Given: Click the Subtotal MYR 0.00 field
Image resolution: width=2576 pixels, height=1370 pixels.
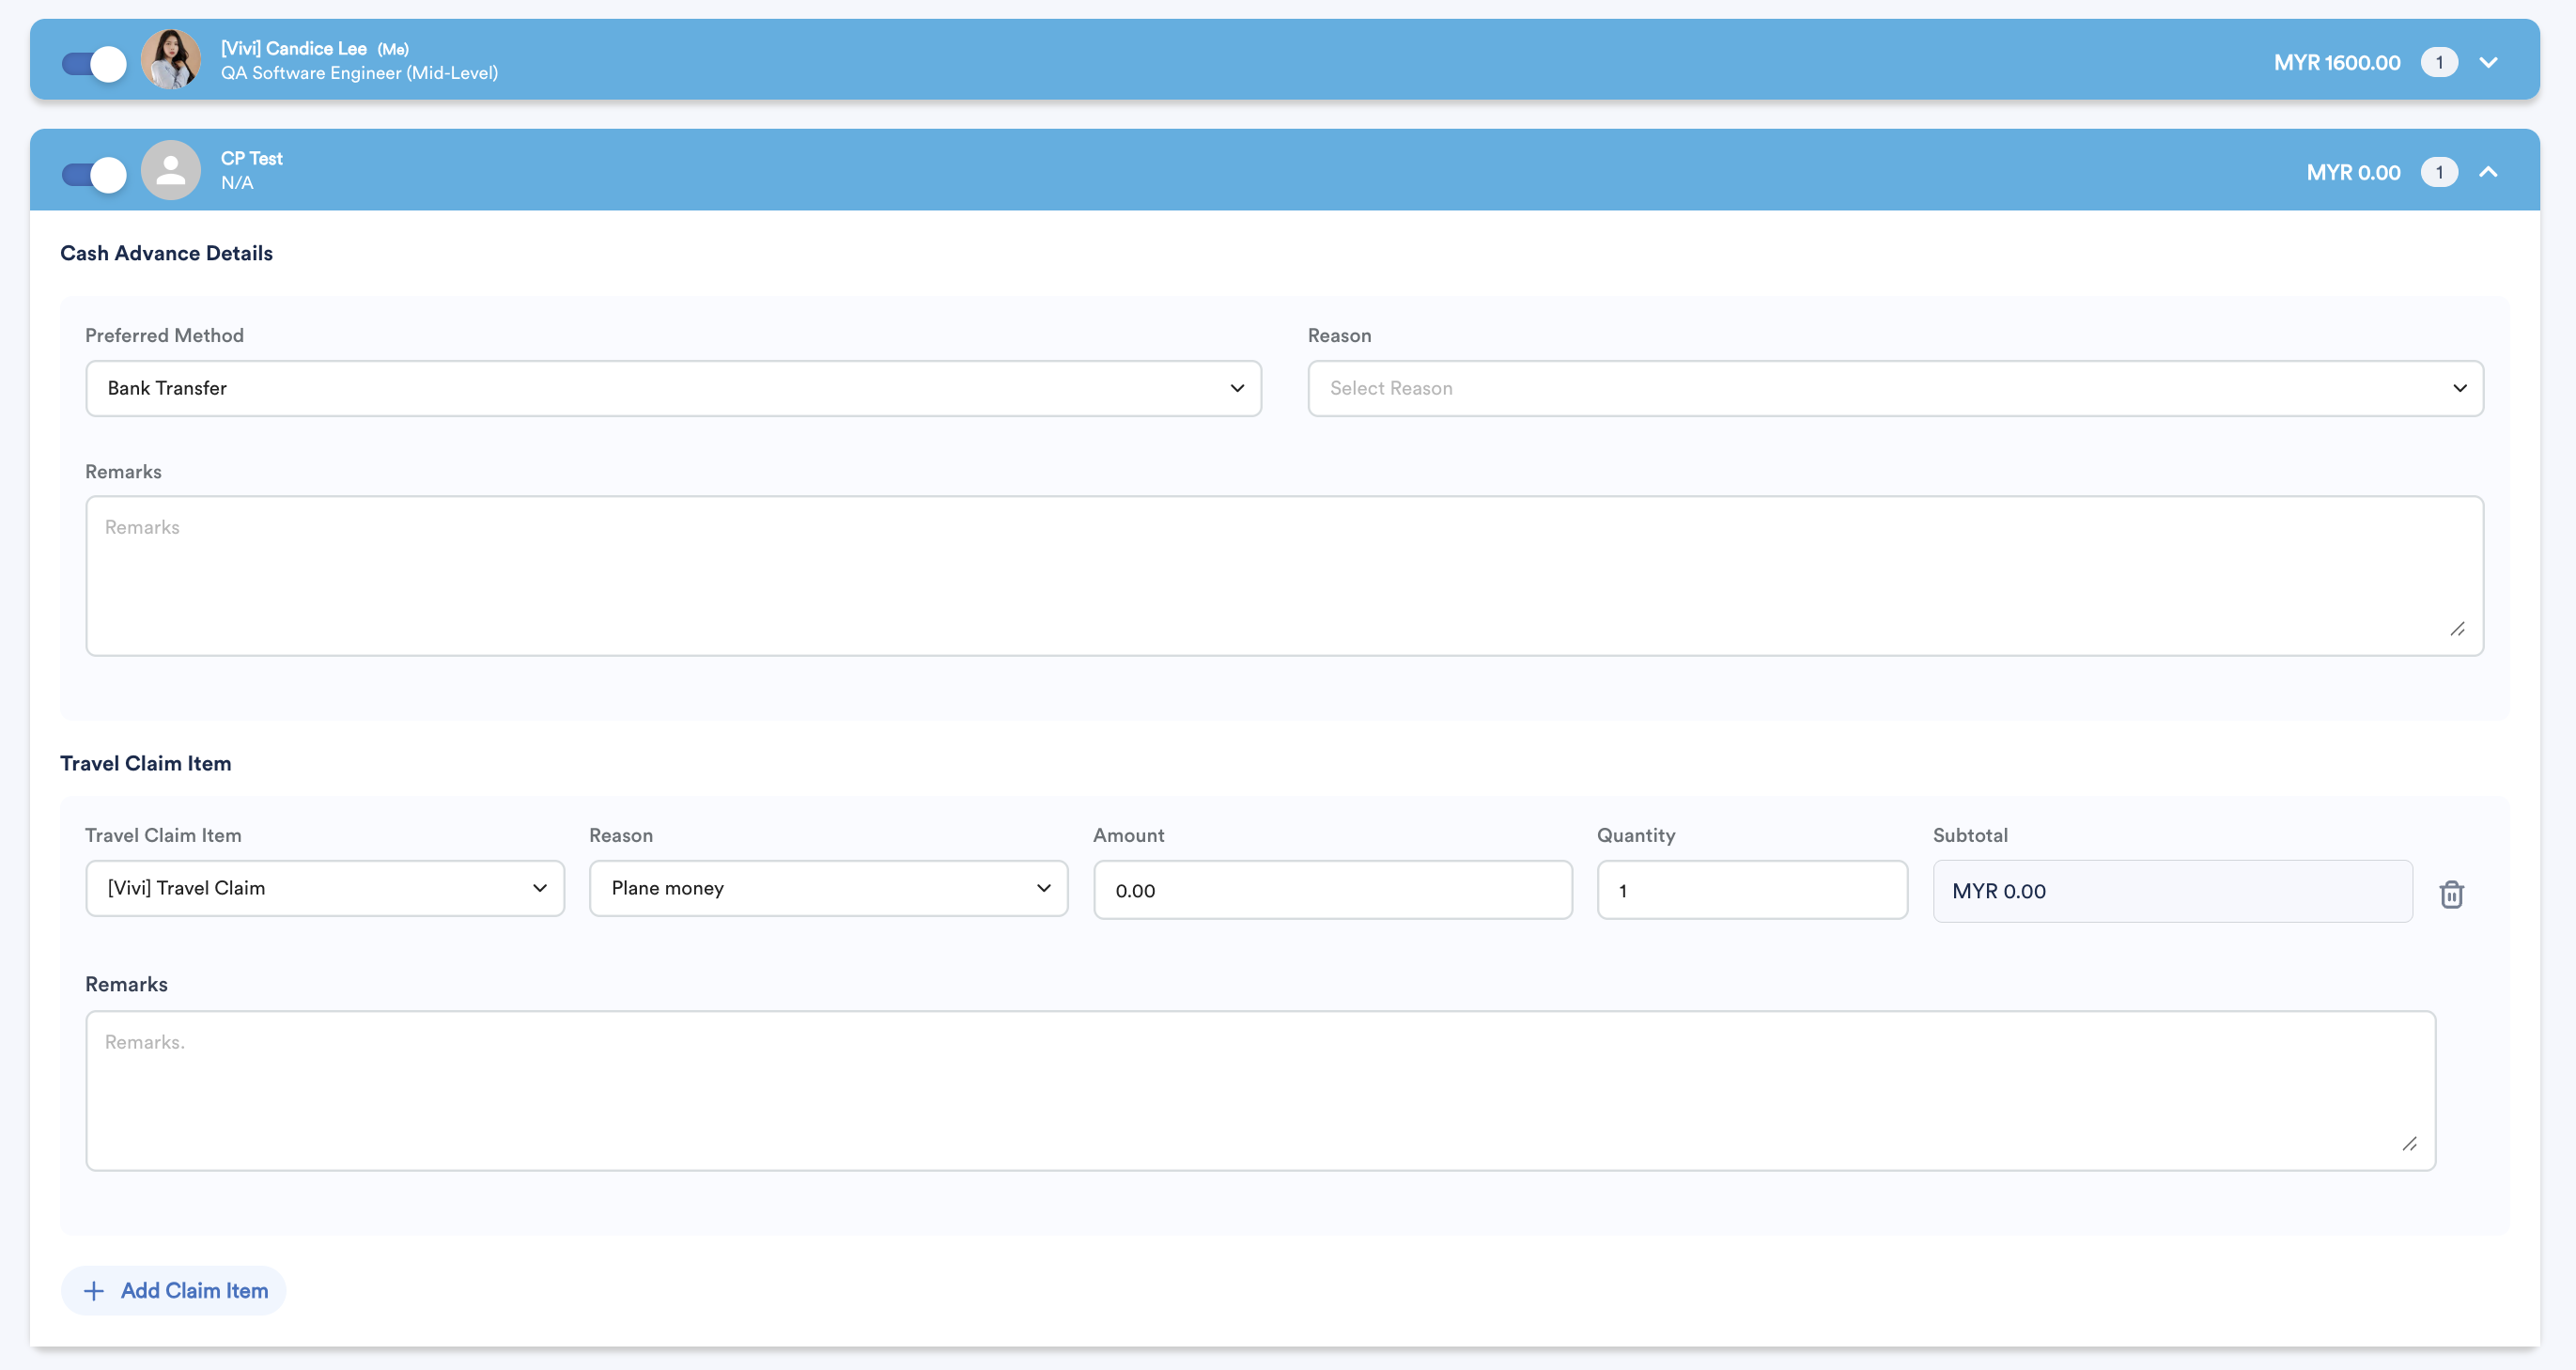Looking at the screenshot, I should click(x=2172, y=891).
